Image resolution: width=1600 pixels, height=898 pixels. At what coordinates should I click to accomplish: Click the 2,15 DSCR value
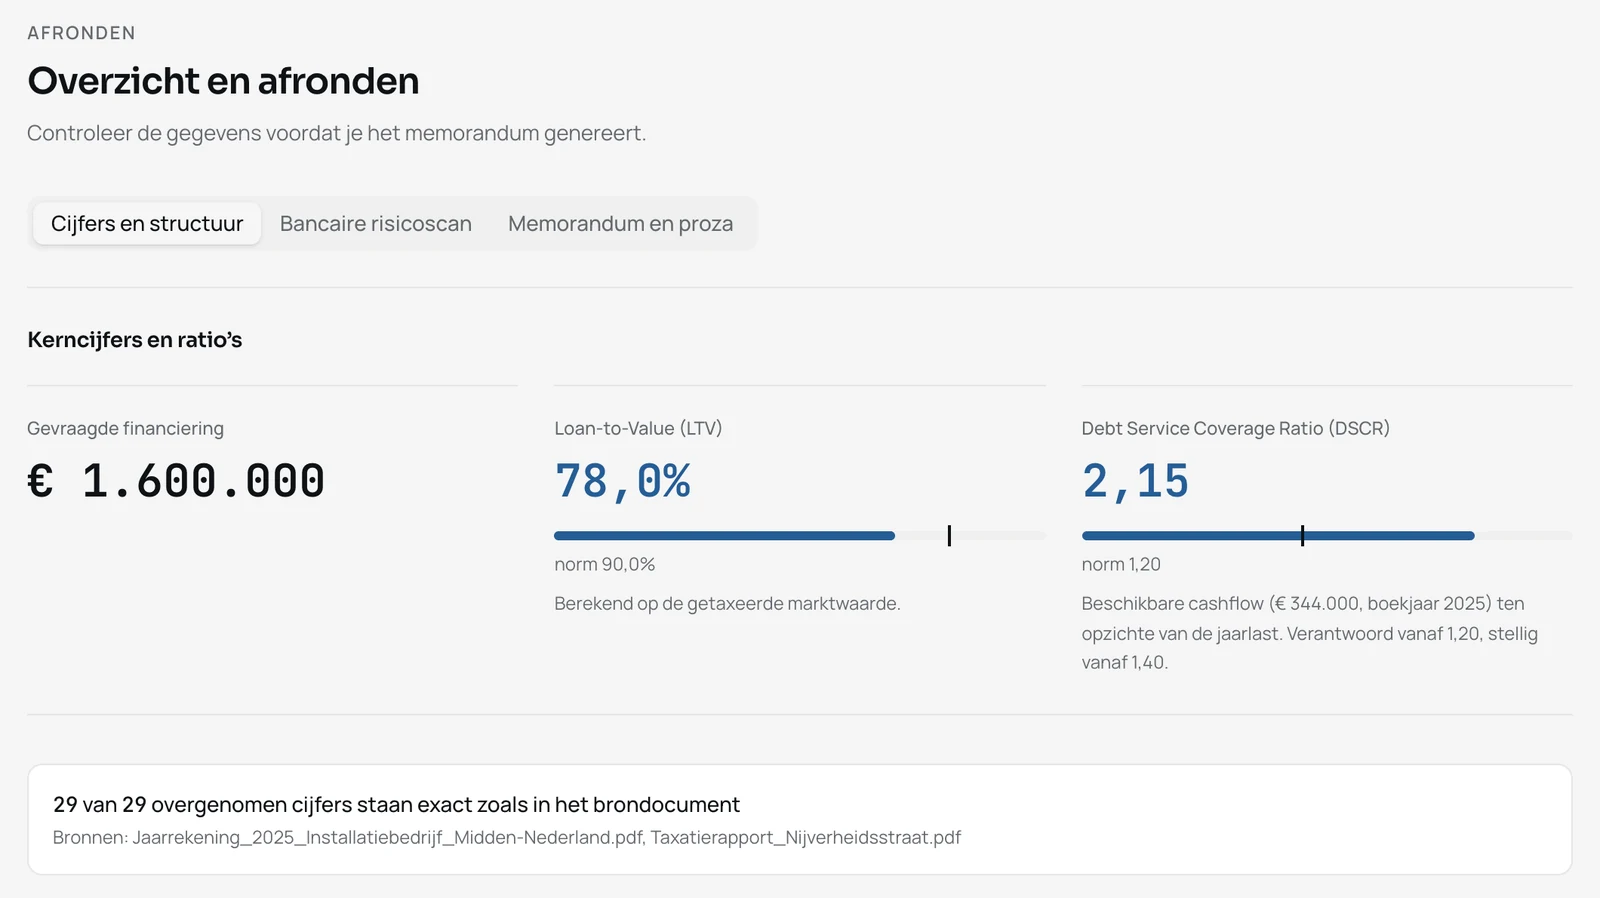[x=1135, y=481]
